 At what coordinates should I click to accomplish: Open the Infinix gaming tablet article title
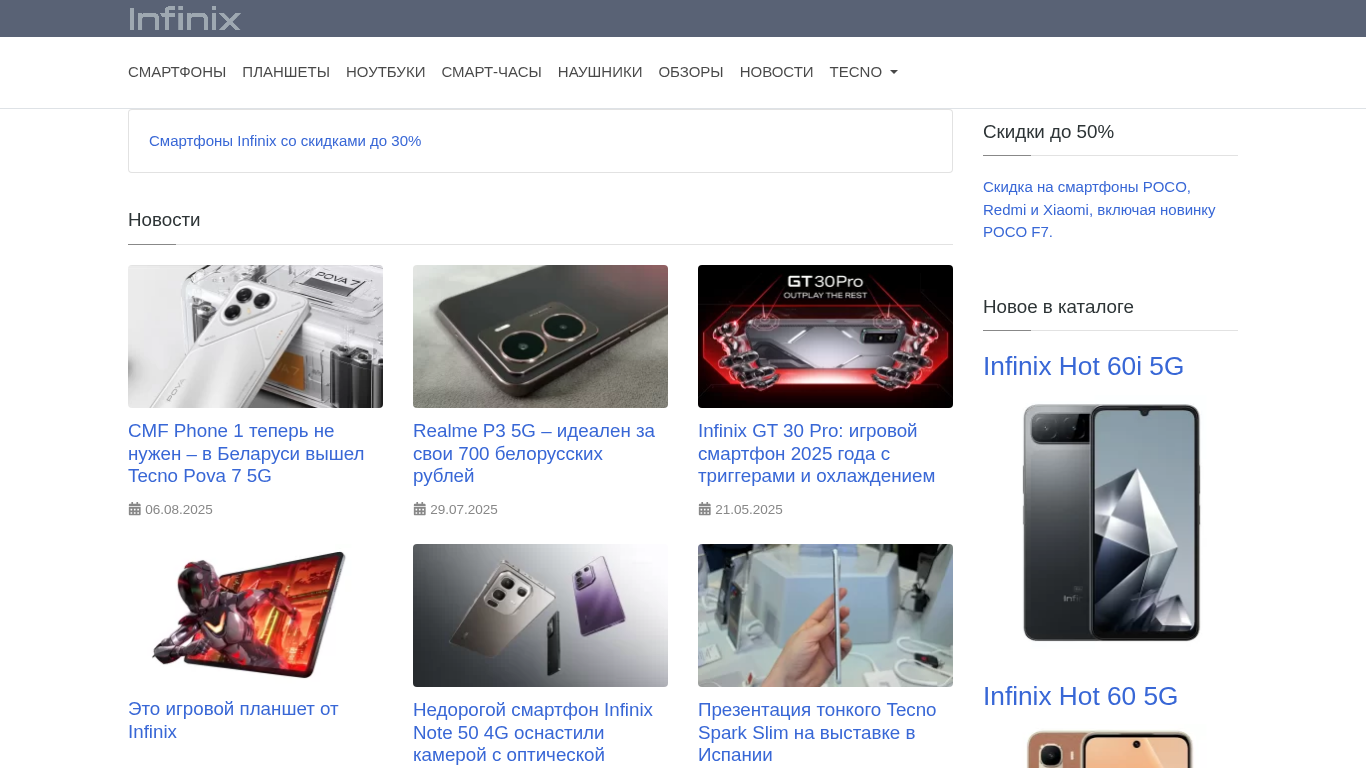233,720
